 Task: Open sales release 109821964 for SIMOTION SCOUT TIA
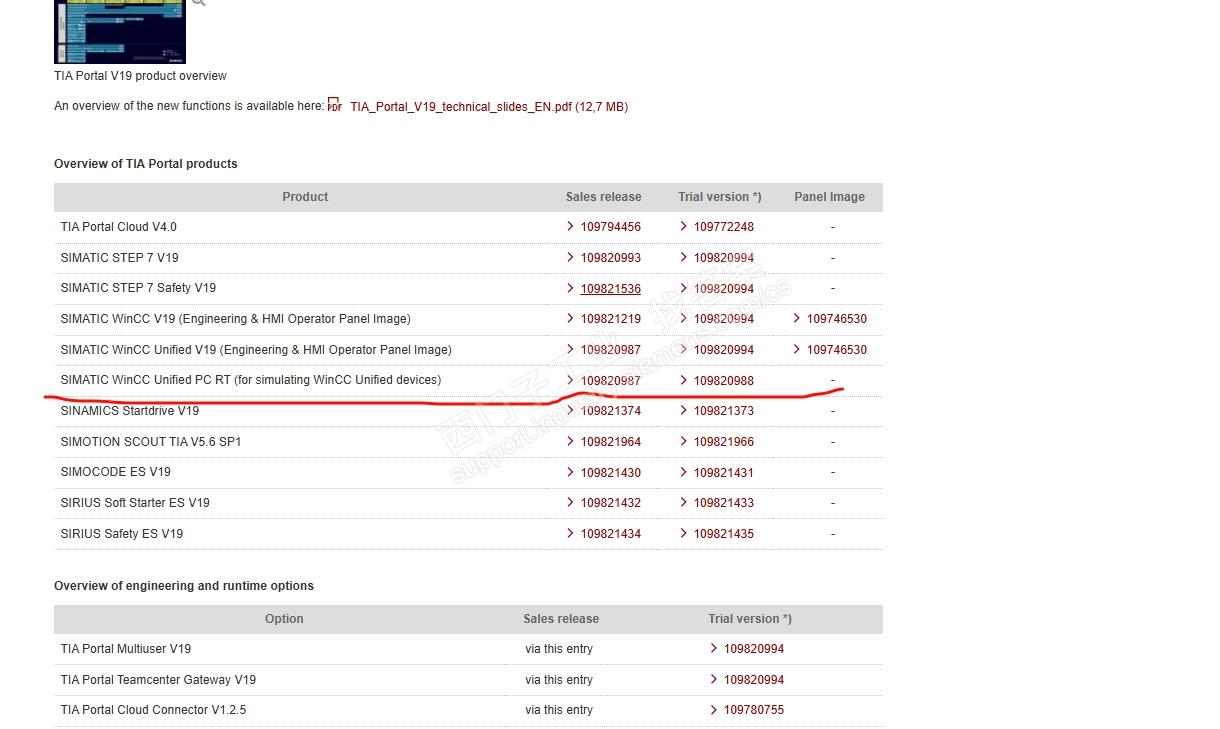point(611,442)
